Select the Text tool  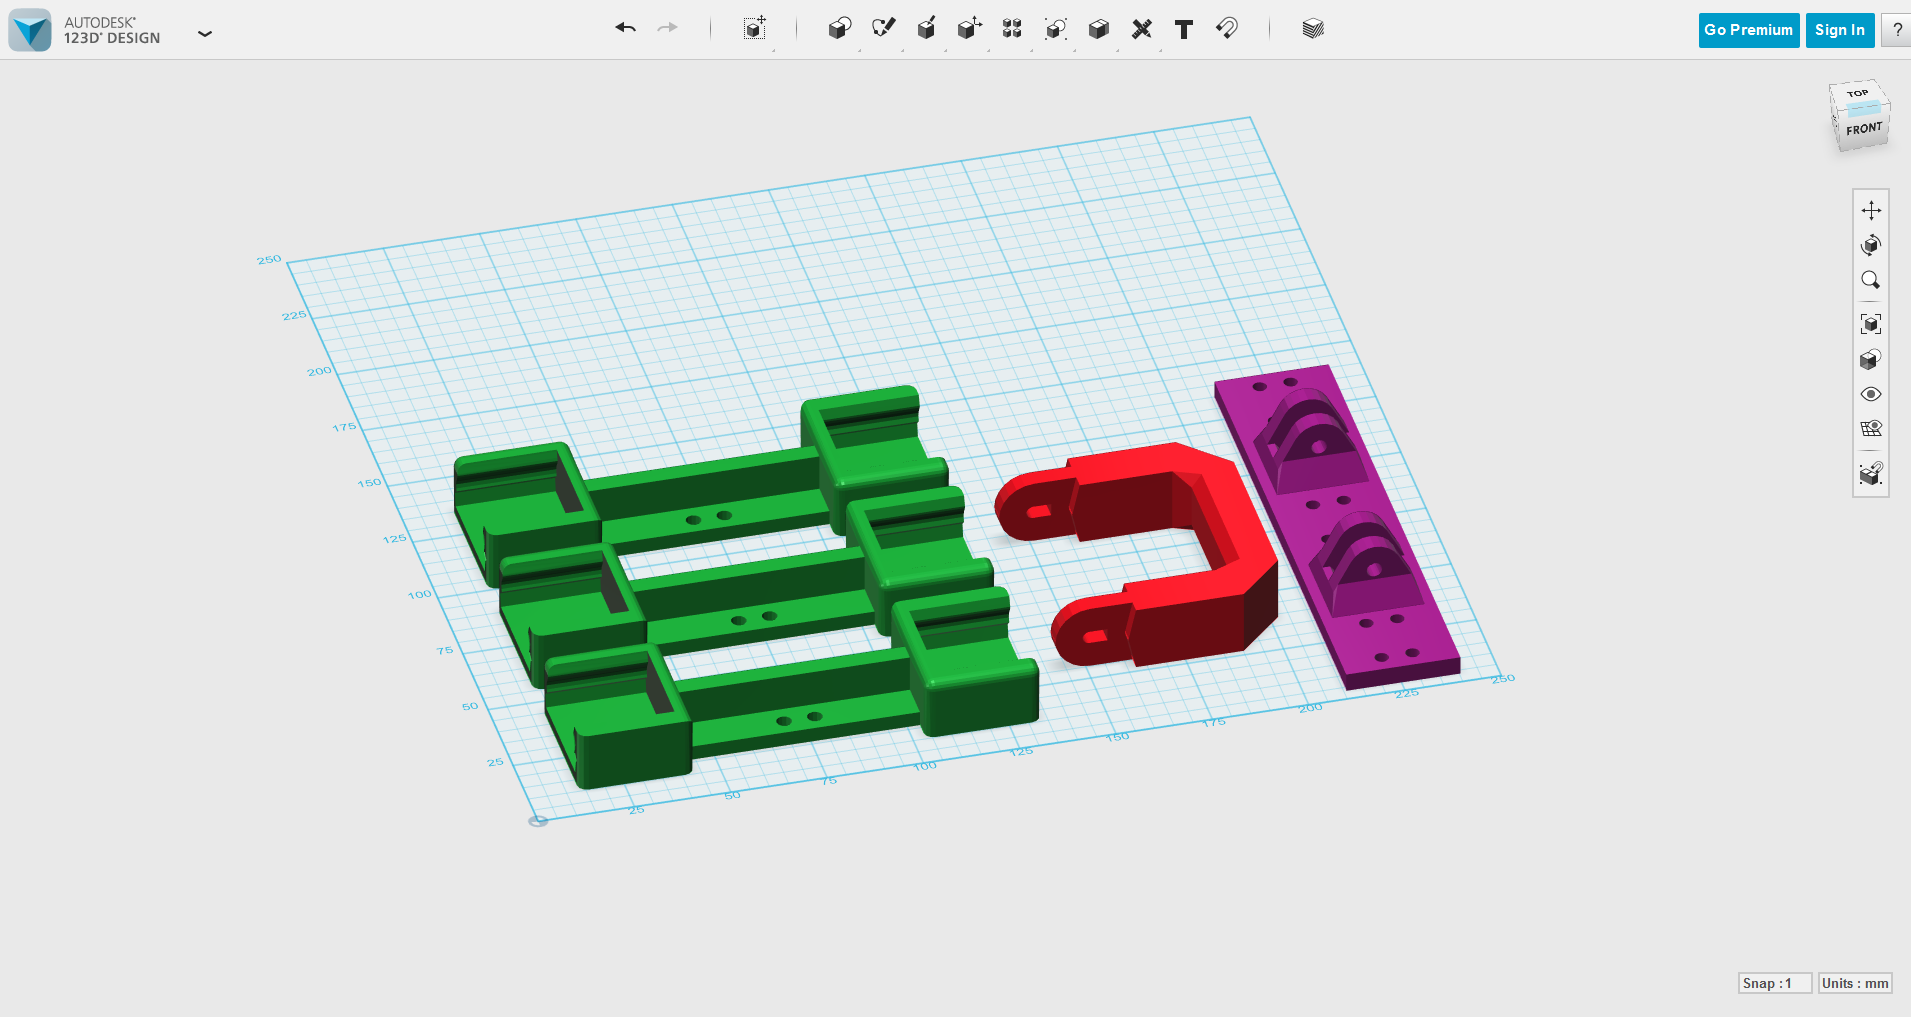[x=1184, y=29]
